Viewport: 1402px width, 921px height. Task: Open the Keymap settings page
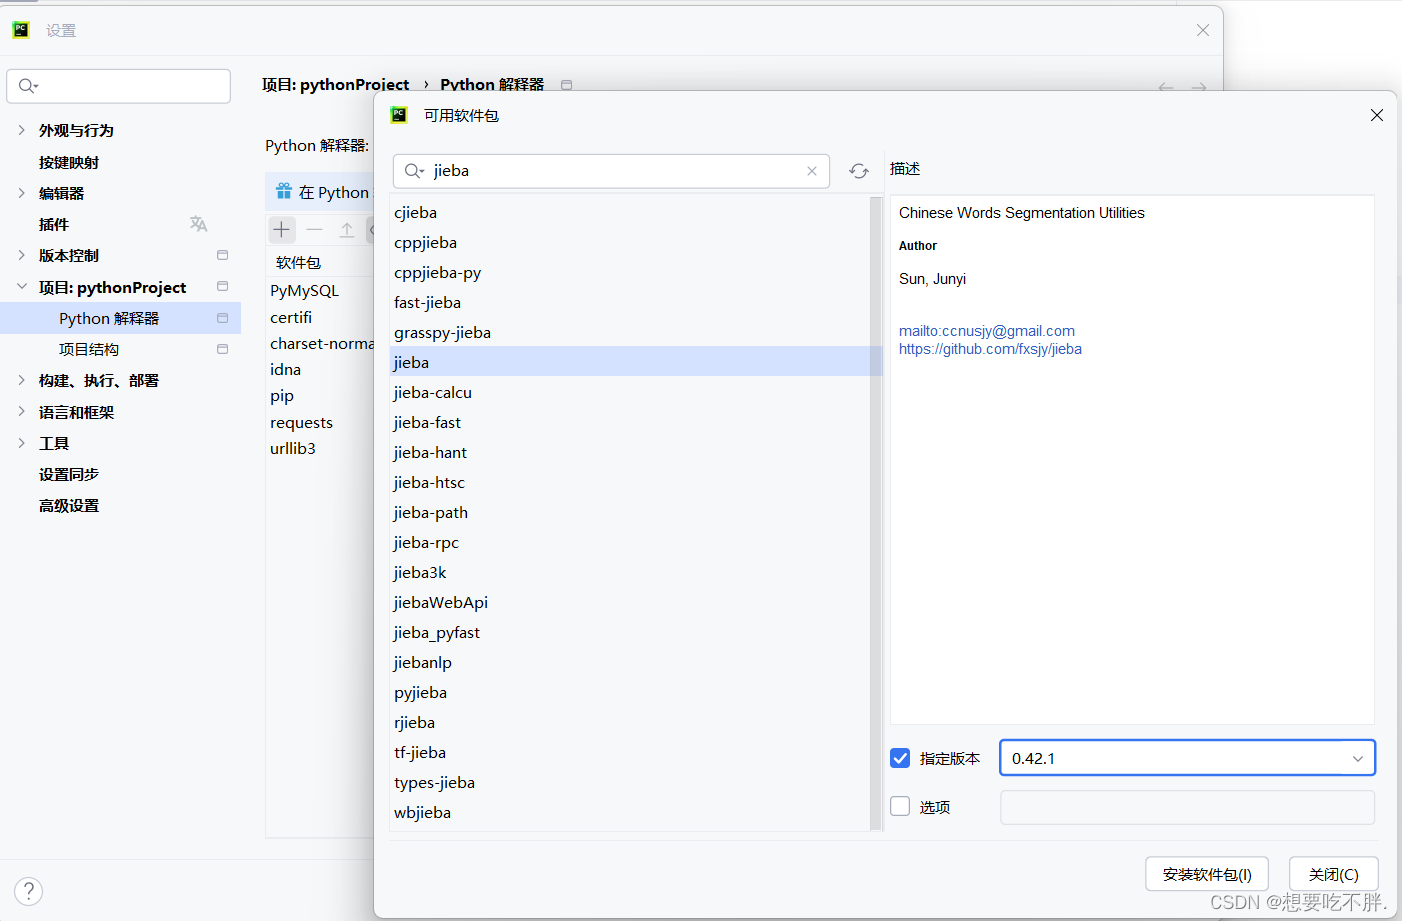(x=69, y=162)
